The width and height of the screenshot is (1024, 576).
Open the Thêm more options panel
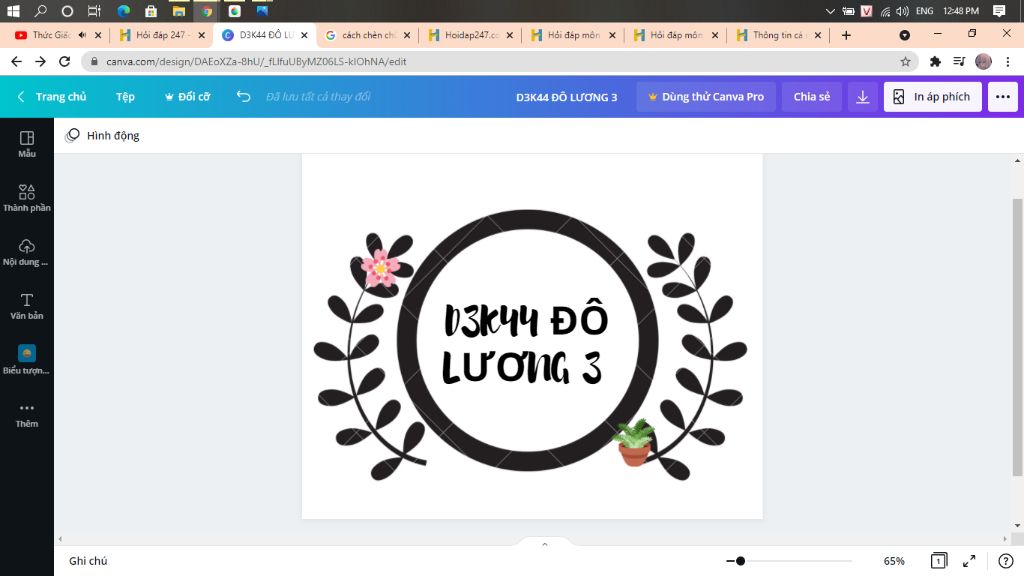point(27,415)
